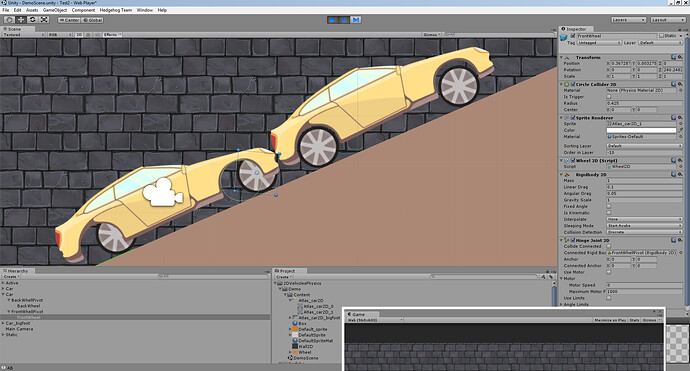
Task: Open the Sorting Layer dropdown
Action: coord(644,146)
